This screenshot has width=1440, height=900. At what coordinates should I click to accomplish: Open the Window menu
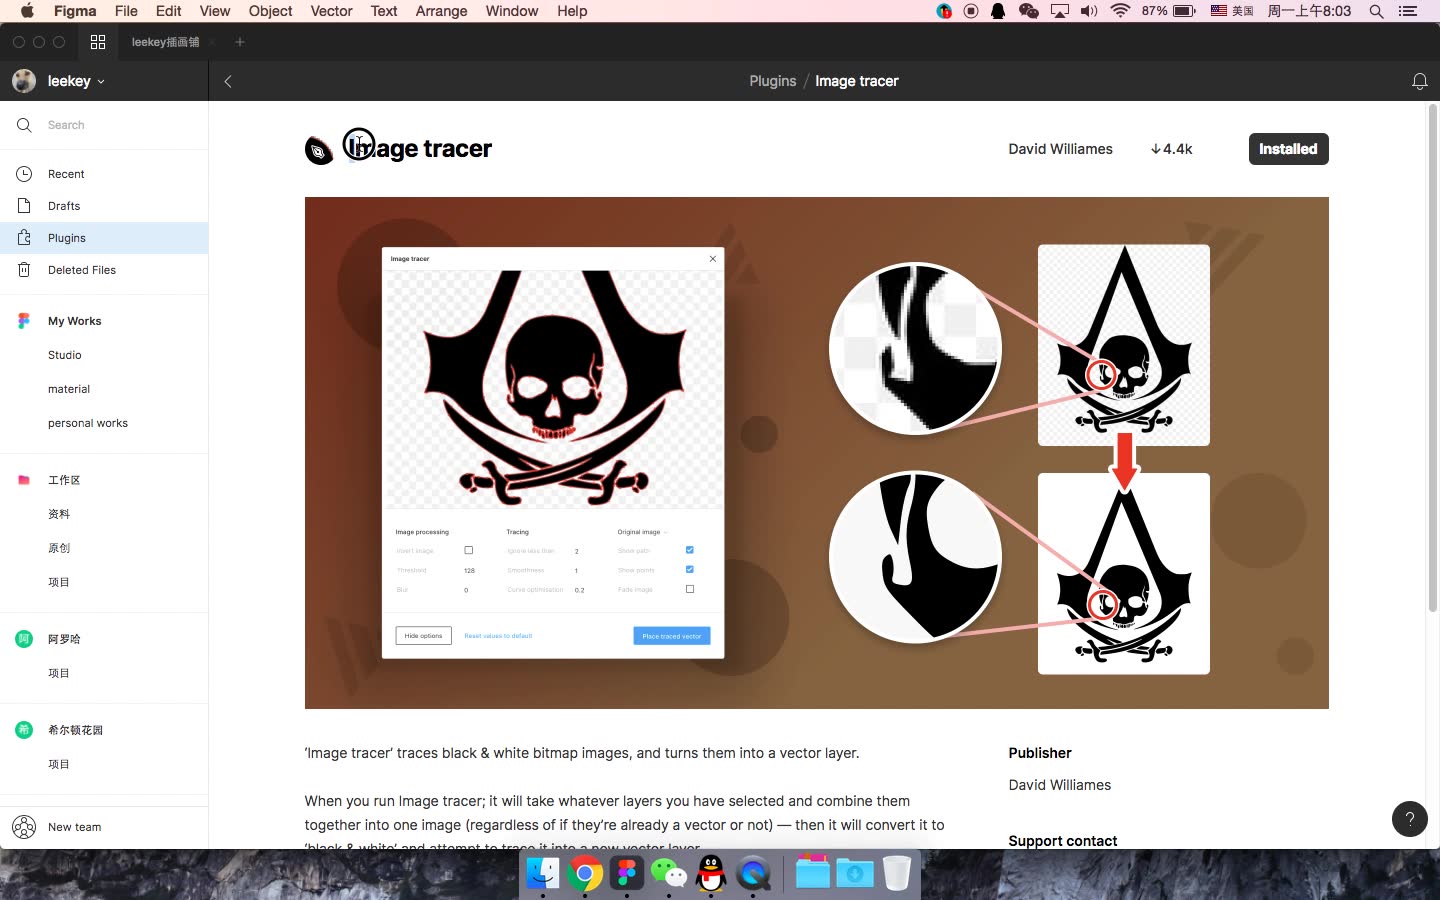point(512,11)
